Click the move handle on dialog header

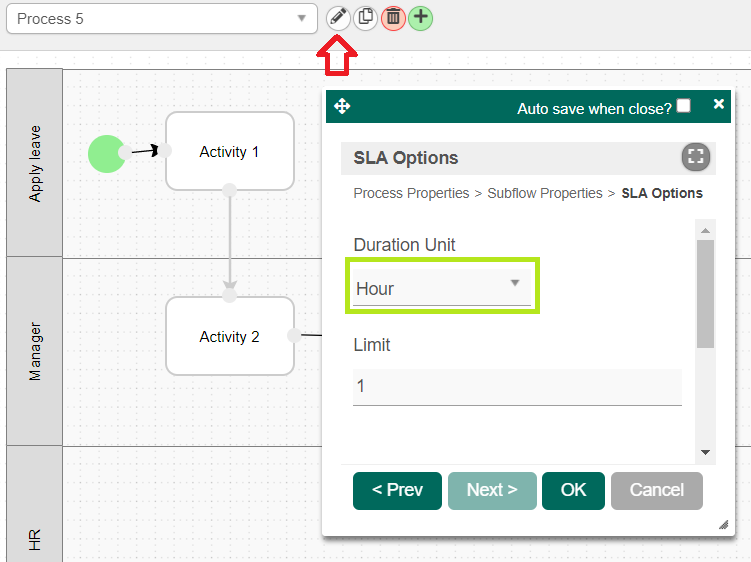click(341, 106)
